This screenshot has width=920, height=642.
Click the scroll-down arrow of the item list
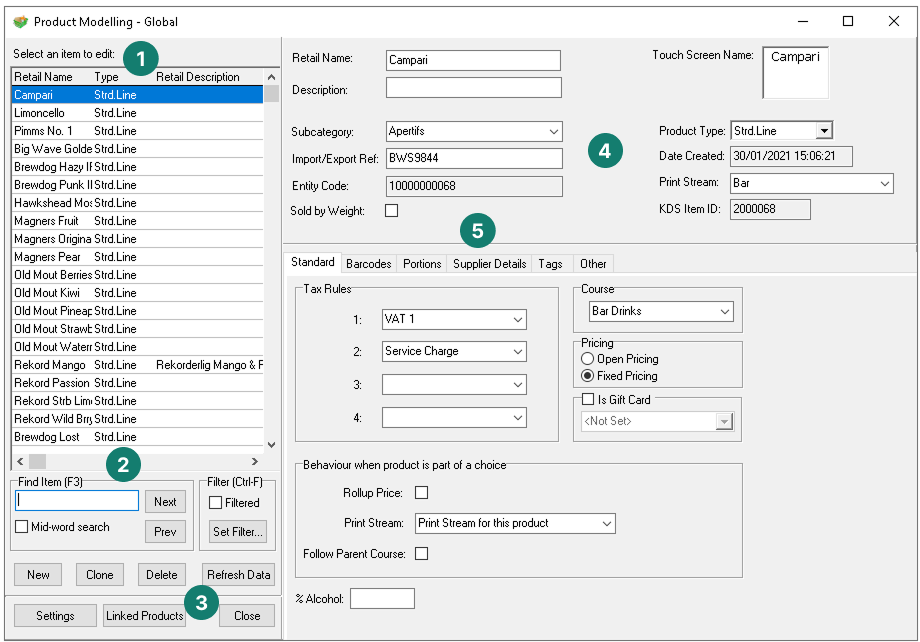(x=271, y=444)
